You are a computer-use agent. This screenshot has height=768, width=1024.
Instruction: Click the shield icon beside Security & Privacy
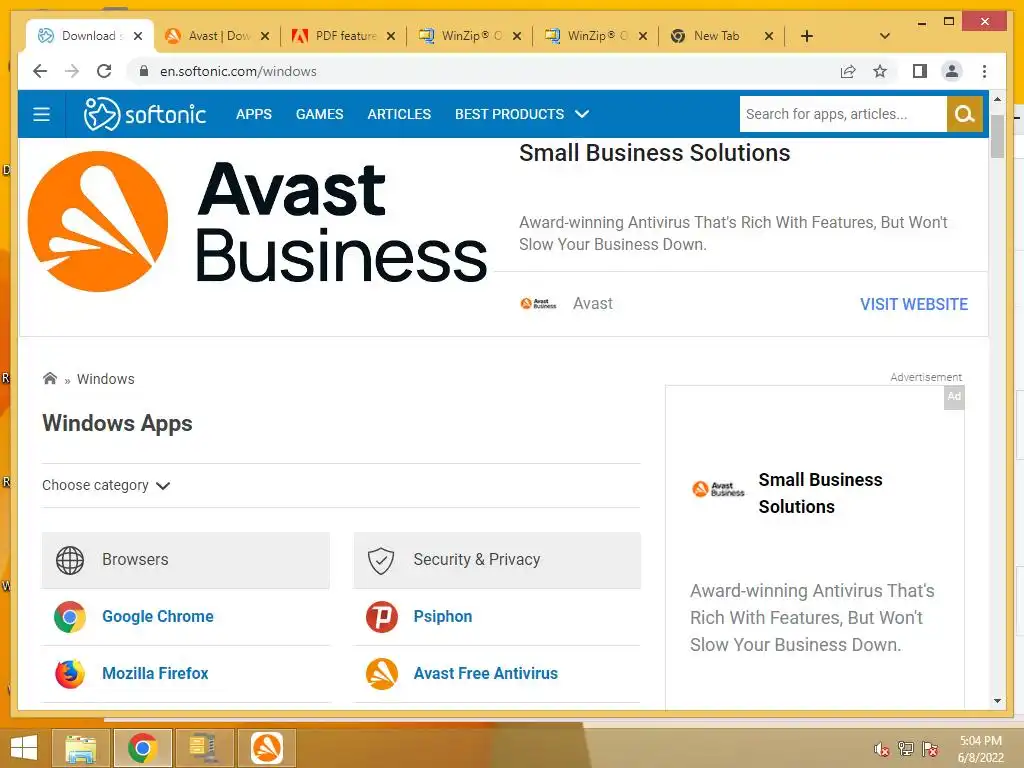pos(381,560)
